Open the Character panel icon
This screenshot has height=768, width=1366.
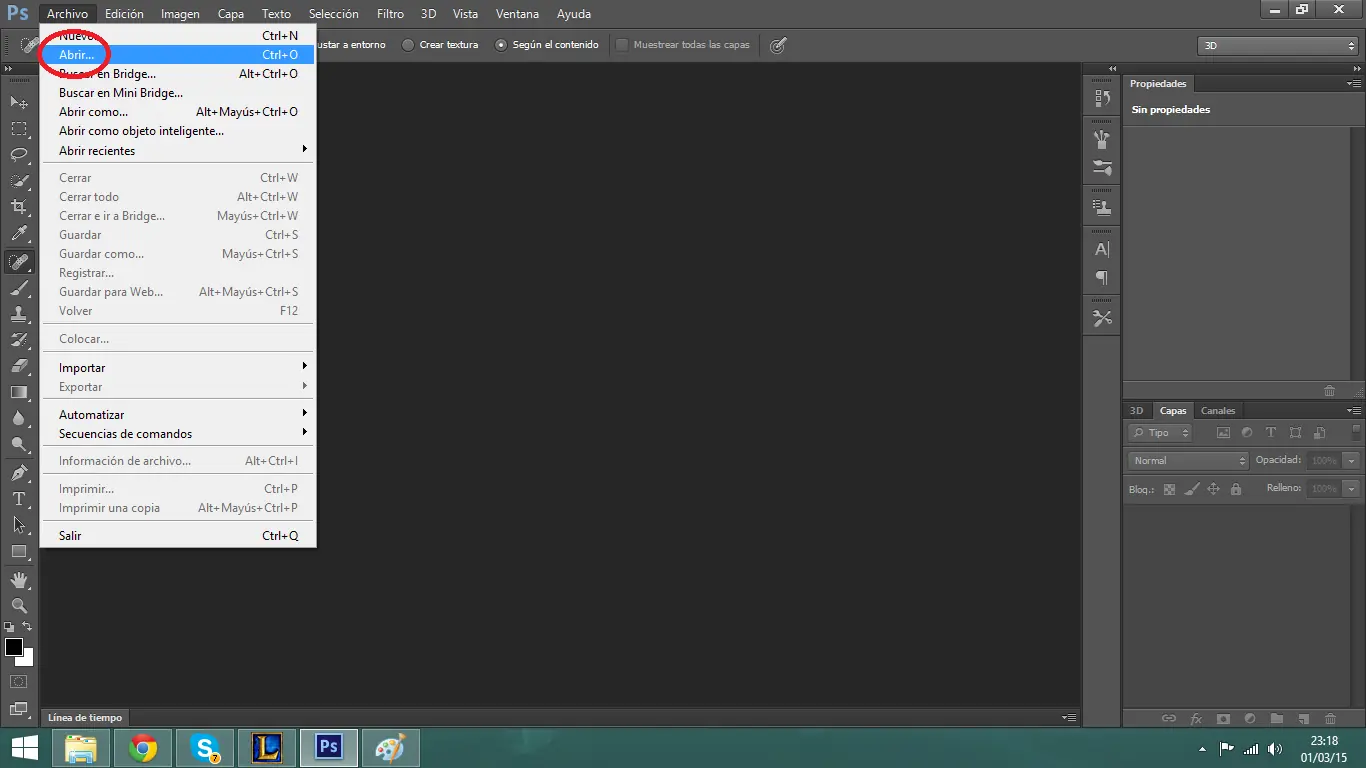coord(1102,250)
